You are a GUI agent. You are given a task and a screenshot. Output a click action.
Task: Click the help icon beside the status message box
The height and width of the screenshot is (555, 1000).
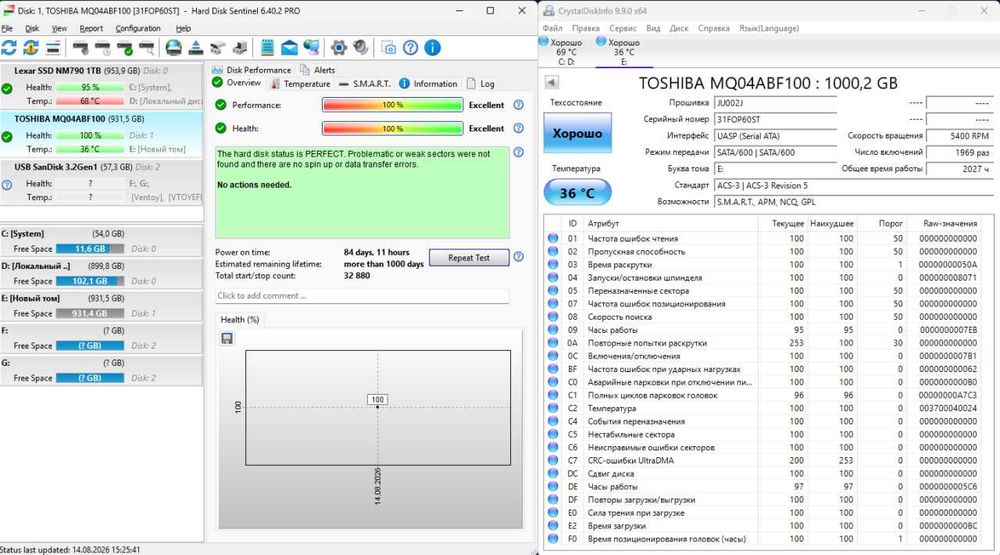[518, 152]
